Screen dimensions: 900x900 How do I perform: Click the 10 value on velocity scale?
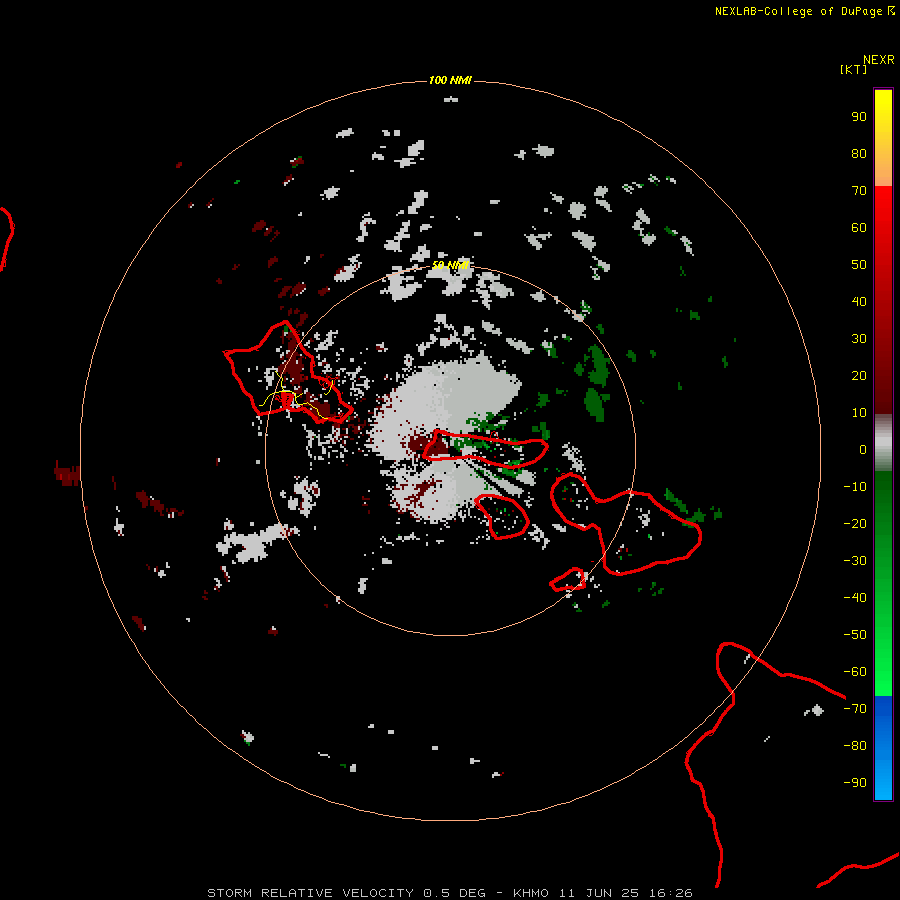click(859, 413)
